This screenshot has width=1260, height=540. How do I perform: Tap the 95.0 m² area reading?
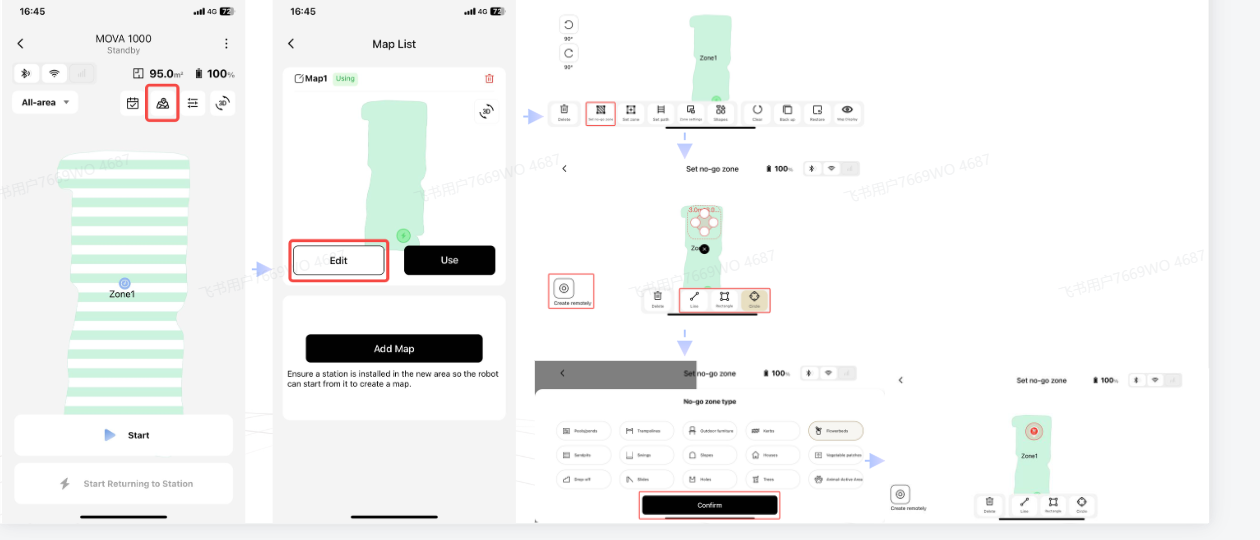click(159, 74)
